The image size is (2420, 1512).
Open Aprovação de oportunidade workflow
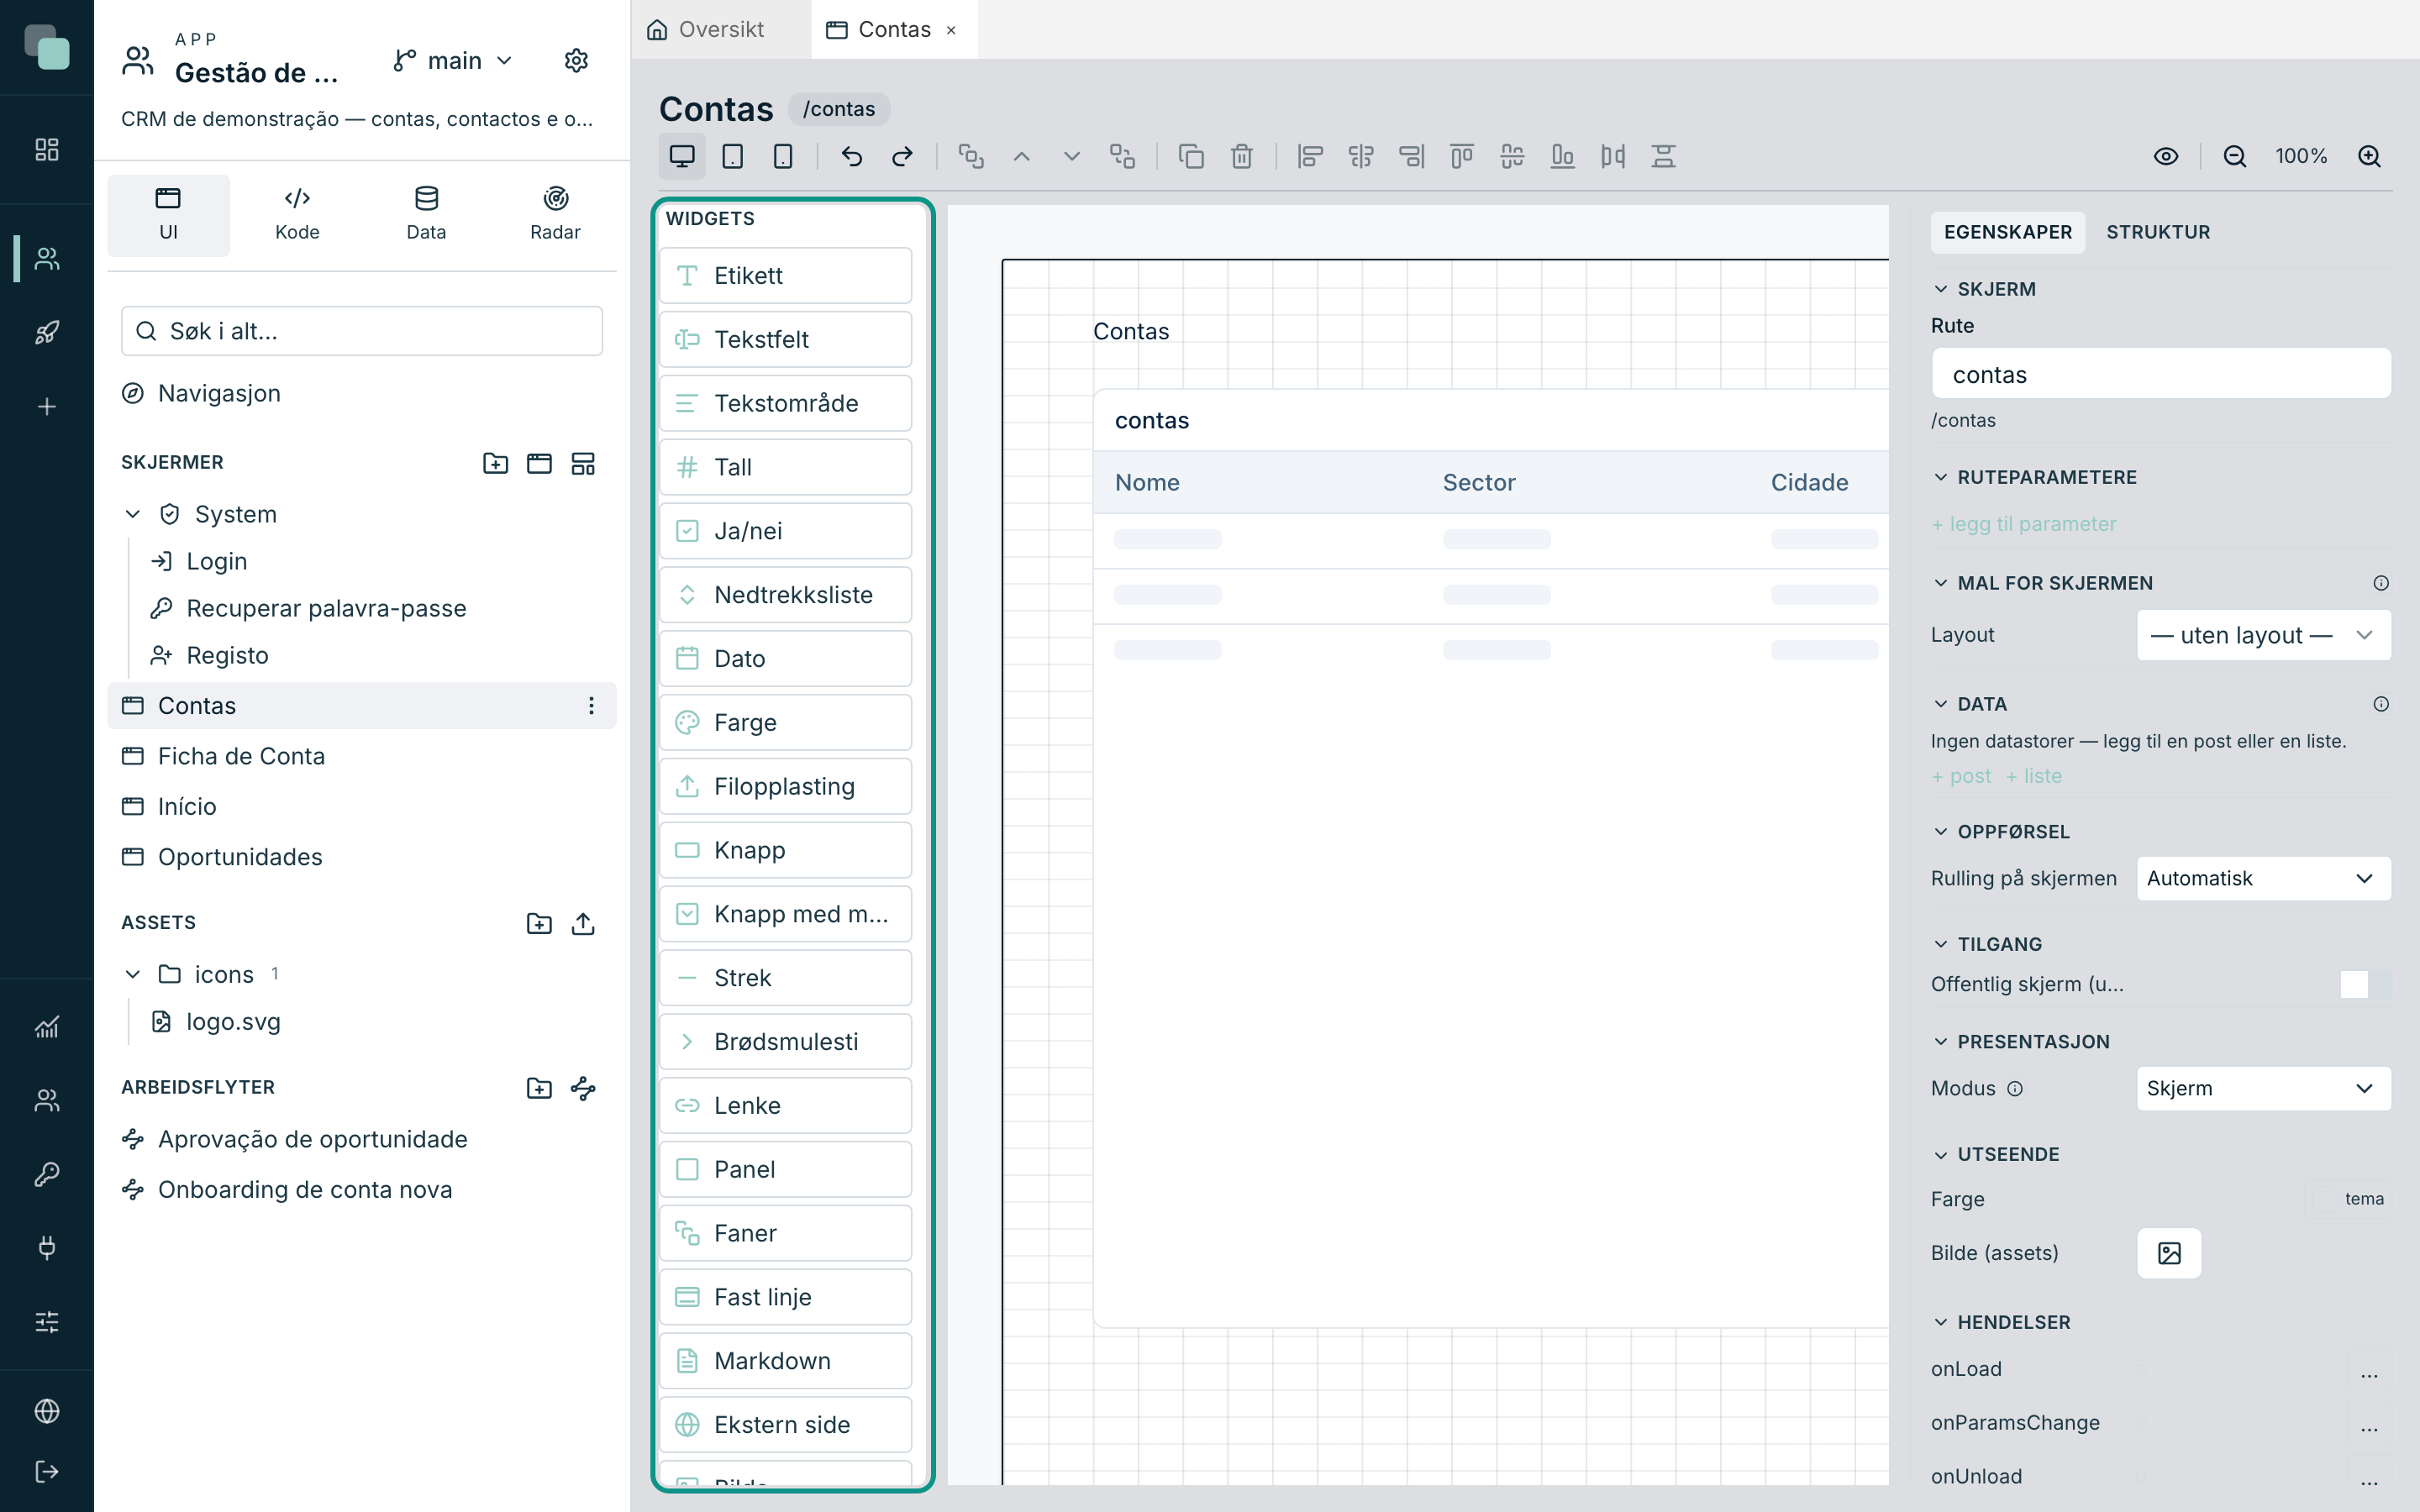[x=362, y=1139]
